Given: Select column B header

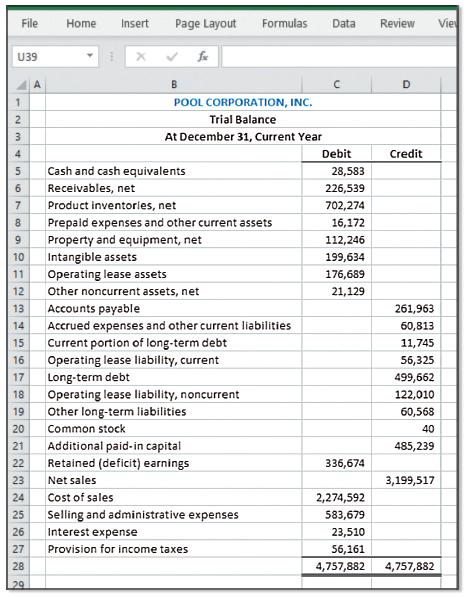Looking at the screenshot, I should point(174,85).
